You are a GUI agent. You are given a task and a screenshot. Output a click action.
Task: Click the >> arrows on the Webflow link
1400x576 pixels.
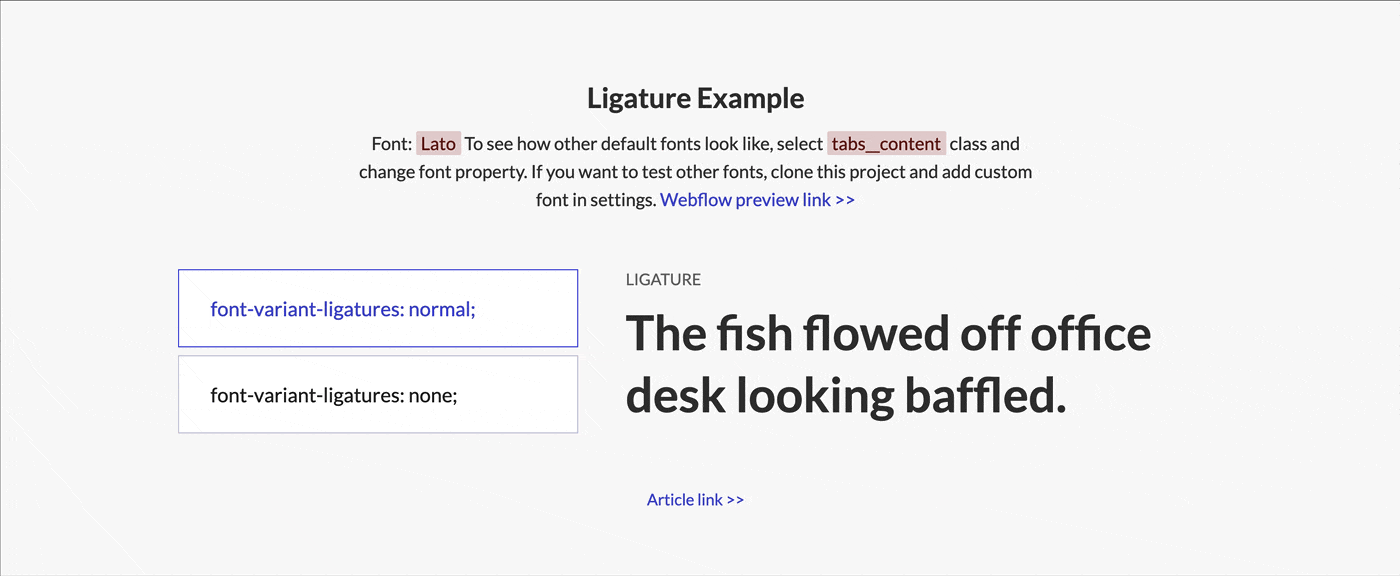[x=843, y=199]
